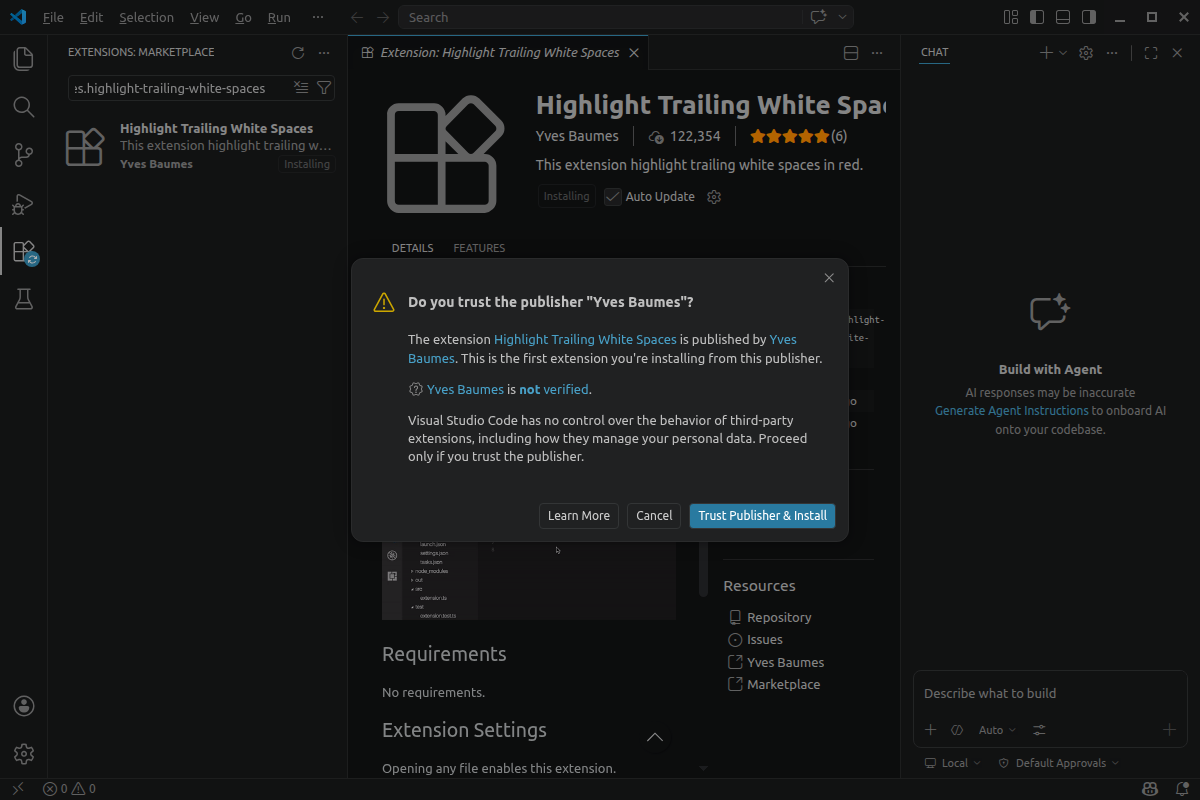Switch to the DETAILS tab
Screen dimensions: 1200x800
click(x=412, y=248)
